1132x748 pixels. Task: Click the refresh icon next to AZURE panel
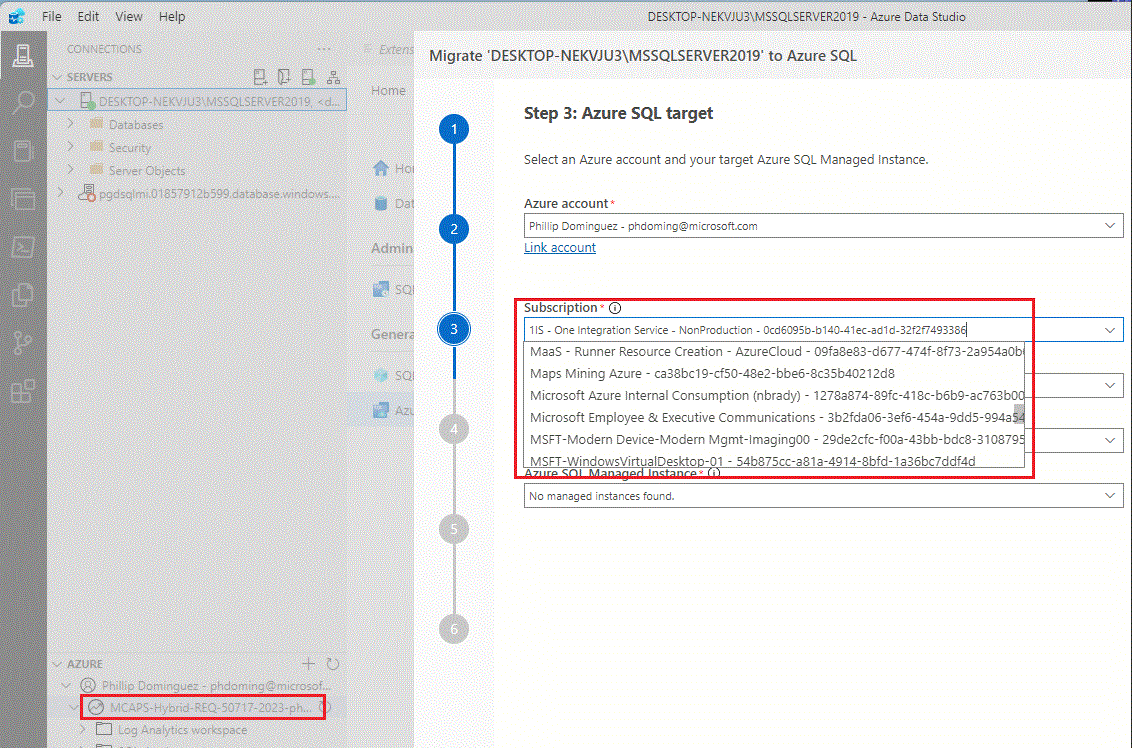coord(332,663)
